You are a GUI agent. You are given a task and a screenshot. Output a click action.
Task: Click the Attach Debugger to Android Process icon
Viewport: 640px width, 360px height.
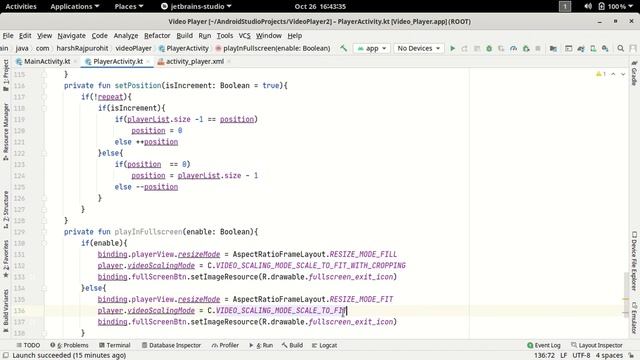tap(526, 48)
